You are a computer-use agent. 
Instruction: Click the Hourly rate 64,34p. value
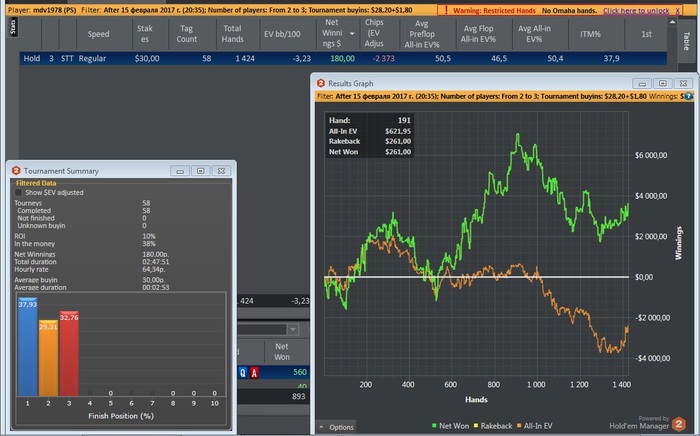pyautogui.click(x=154, y=270)
